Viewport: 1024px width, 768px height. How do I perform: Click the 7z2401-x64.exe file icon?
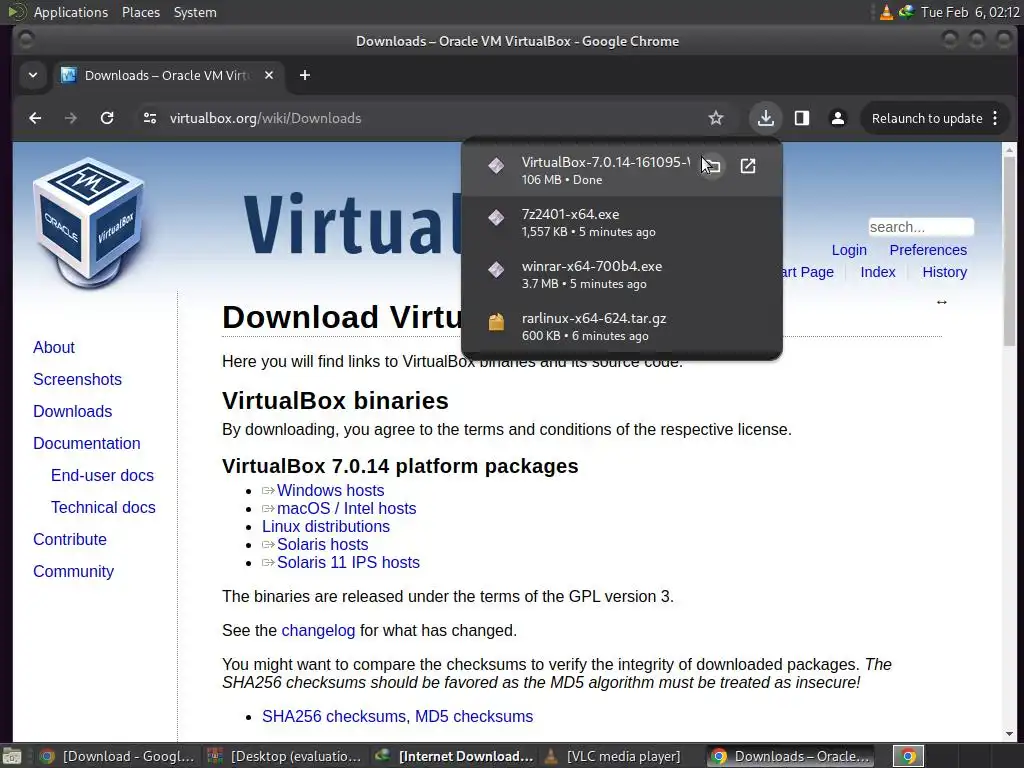(496, 217)
